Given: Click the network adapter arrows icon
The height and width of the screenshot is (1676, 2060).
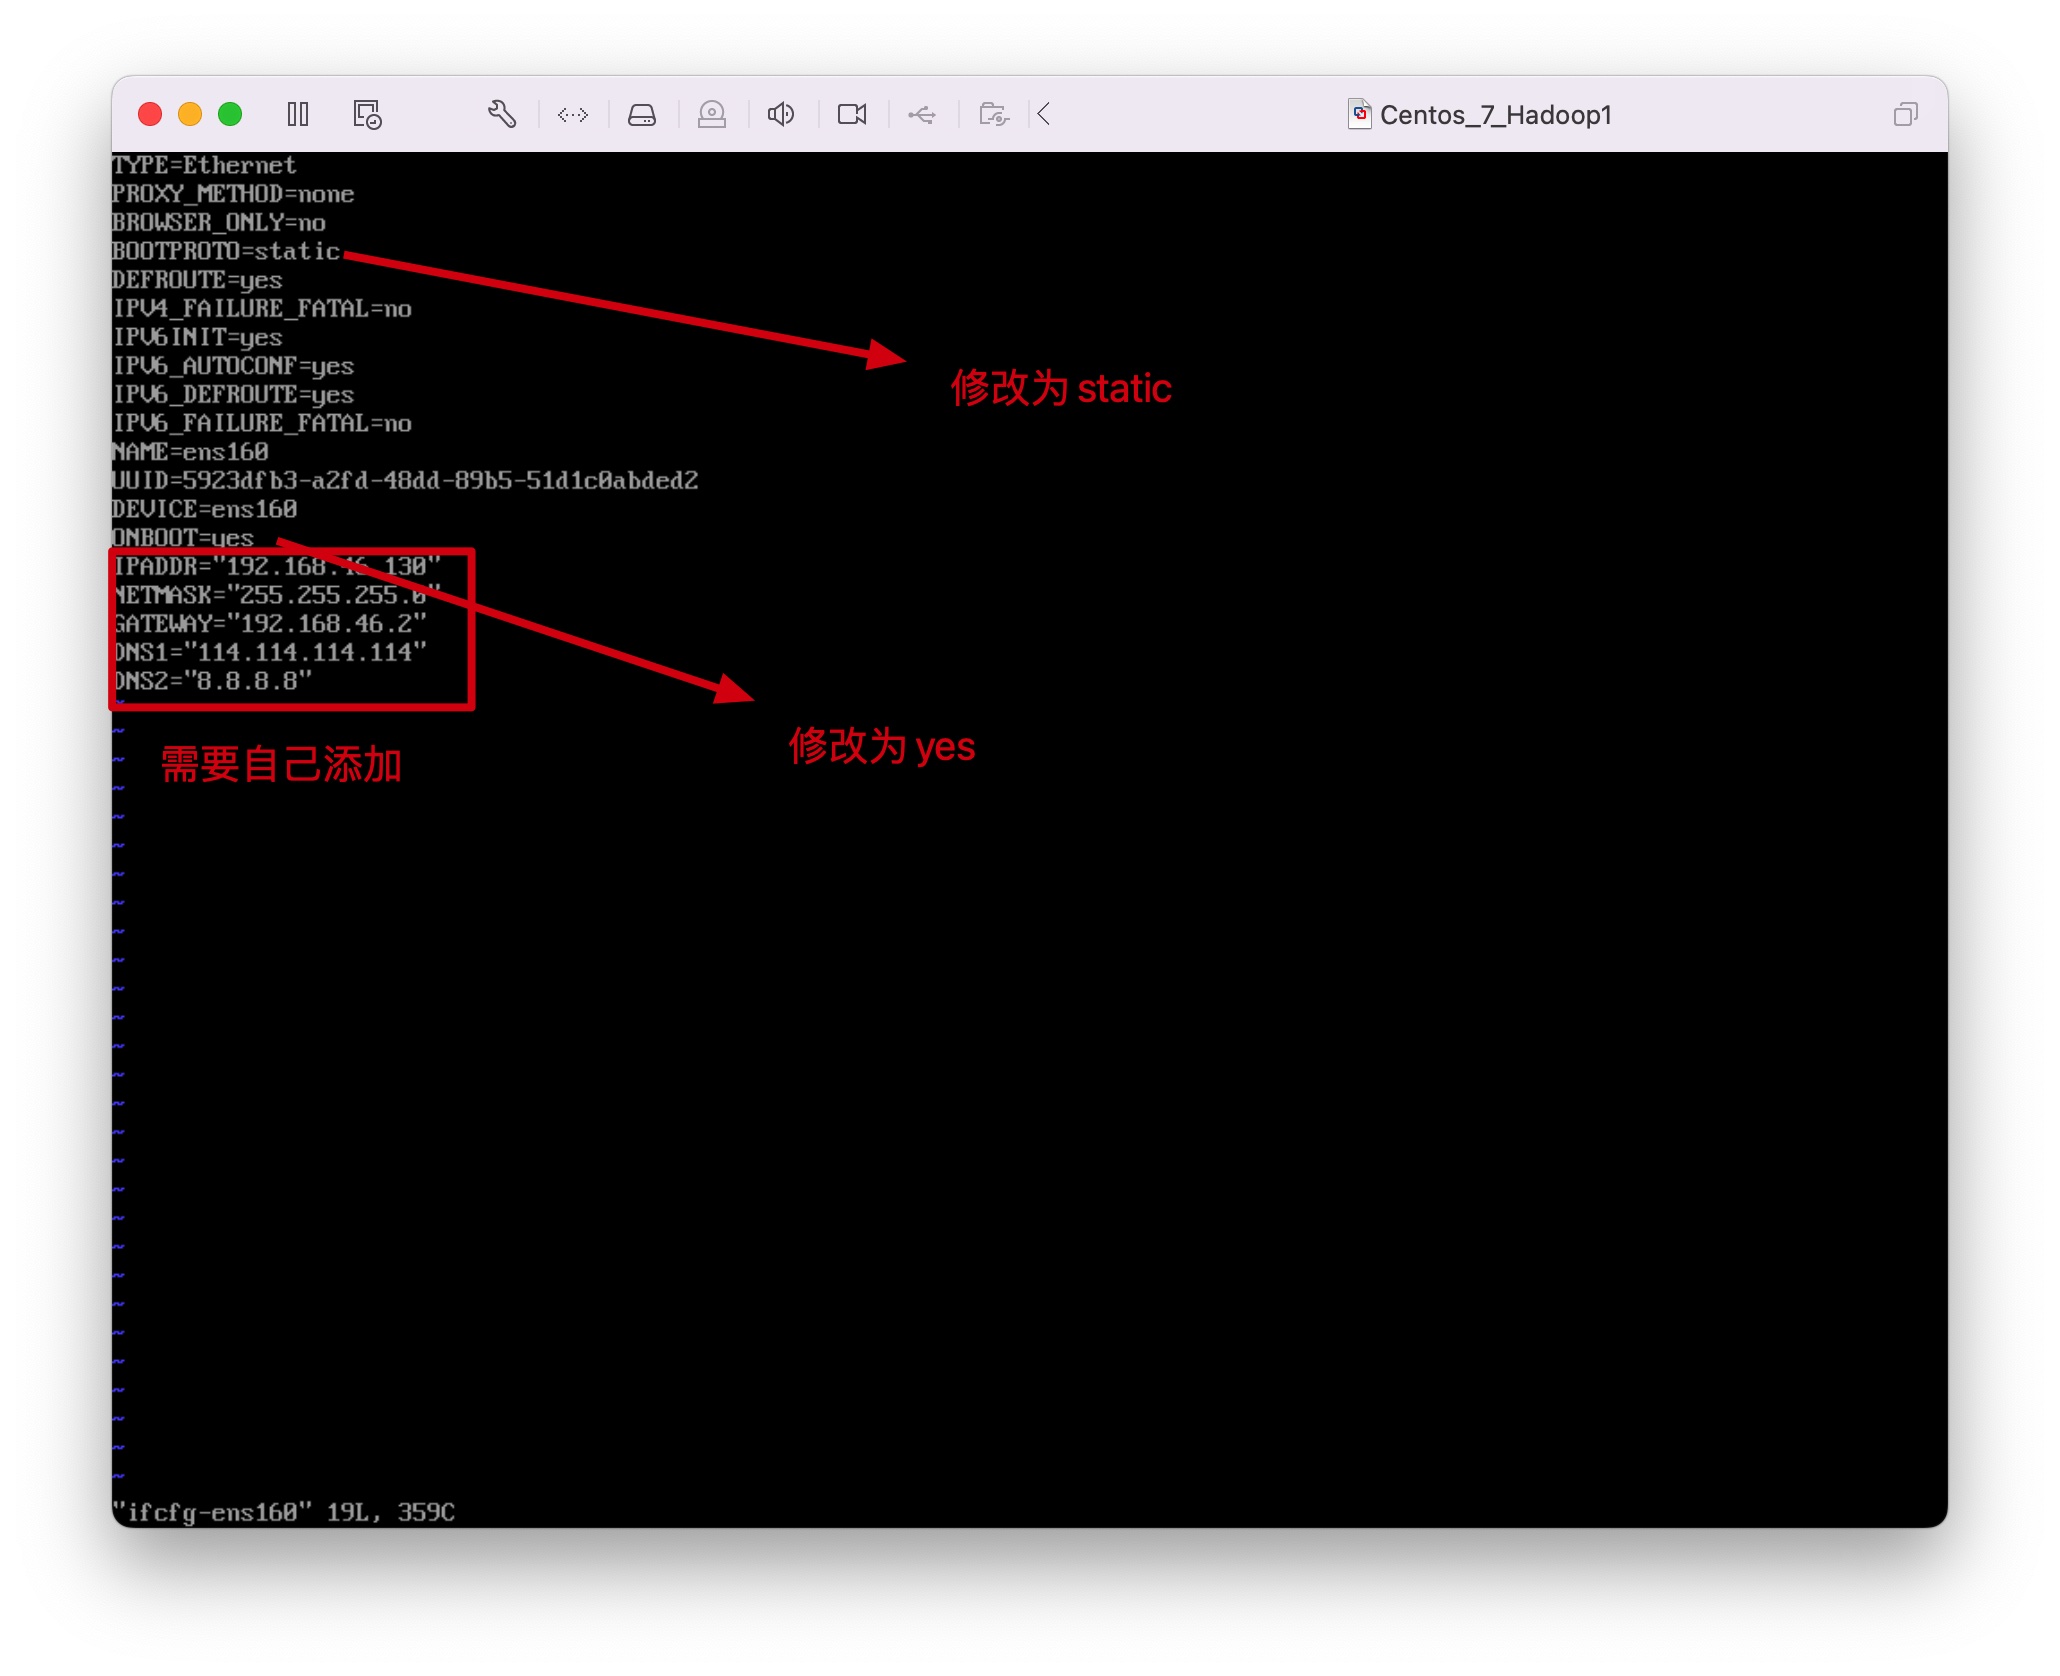Looking at the screenshot, I should pyautogui.click(x=573, y=115).
